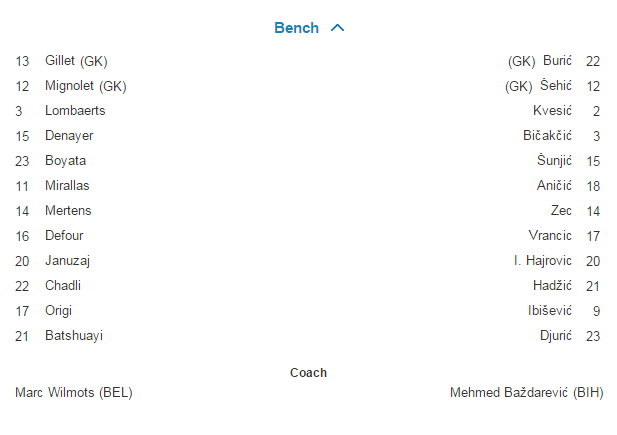
Task: Click on Lombaerts in bench list
Action: [75, 111]
